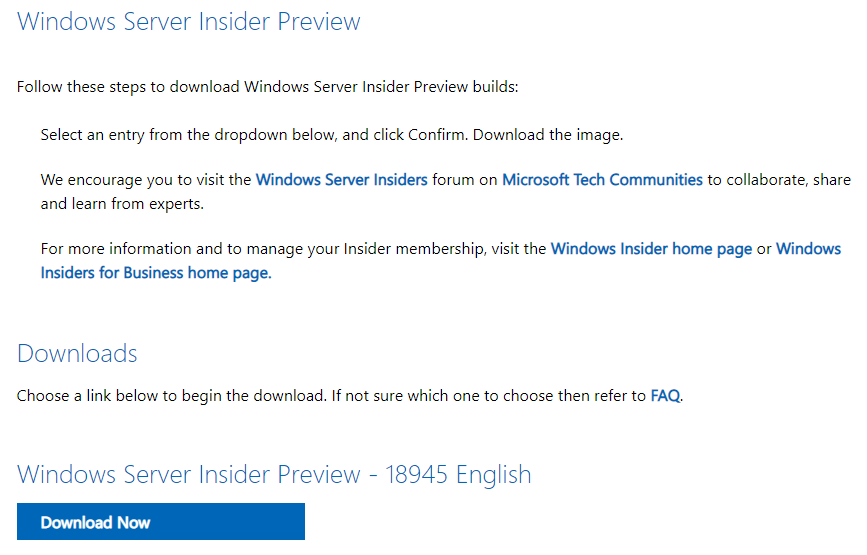Viewport: 867px width, 555px height.
Task: Click the 'For more information and to manage' text
Action: [x=293, y=249]
